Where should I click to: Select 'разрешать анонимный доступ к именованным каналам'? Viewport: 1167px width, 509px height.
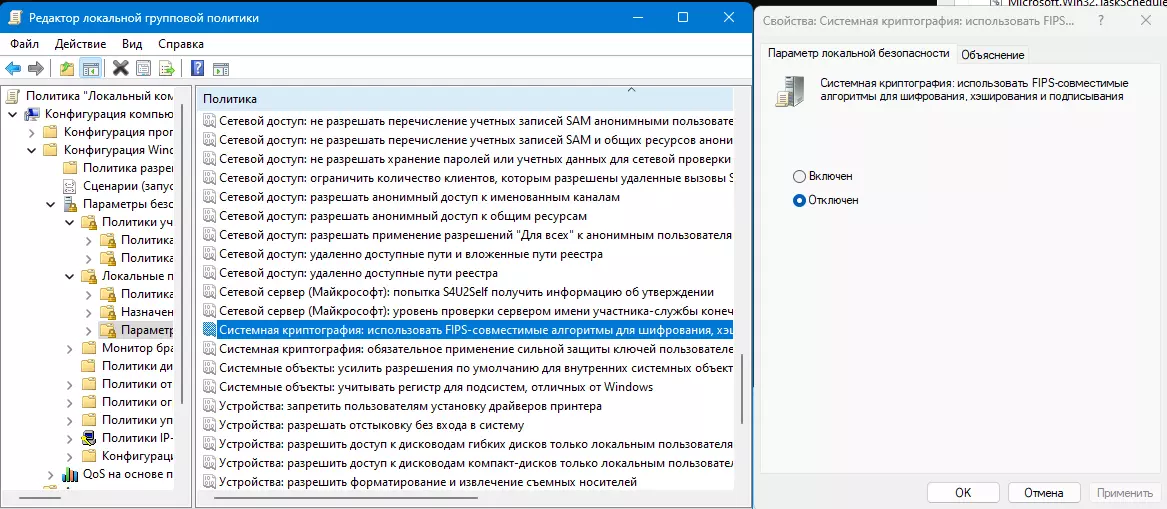419,197
